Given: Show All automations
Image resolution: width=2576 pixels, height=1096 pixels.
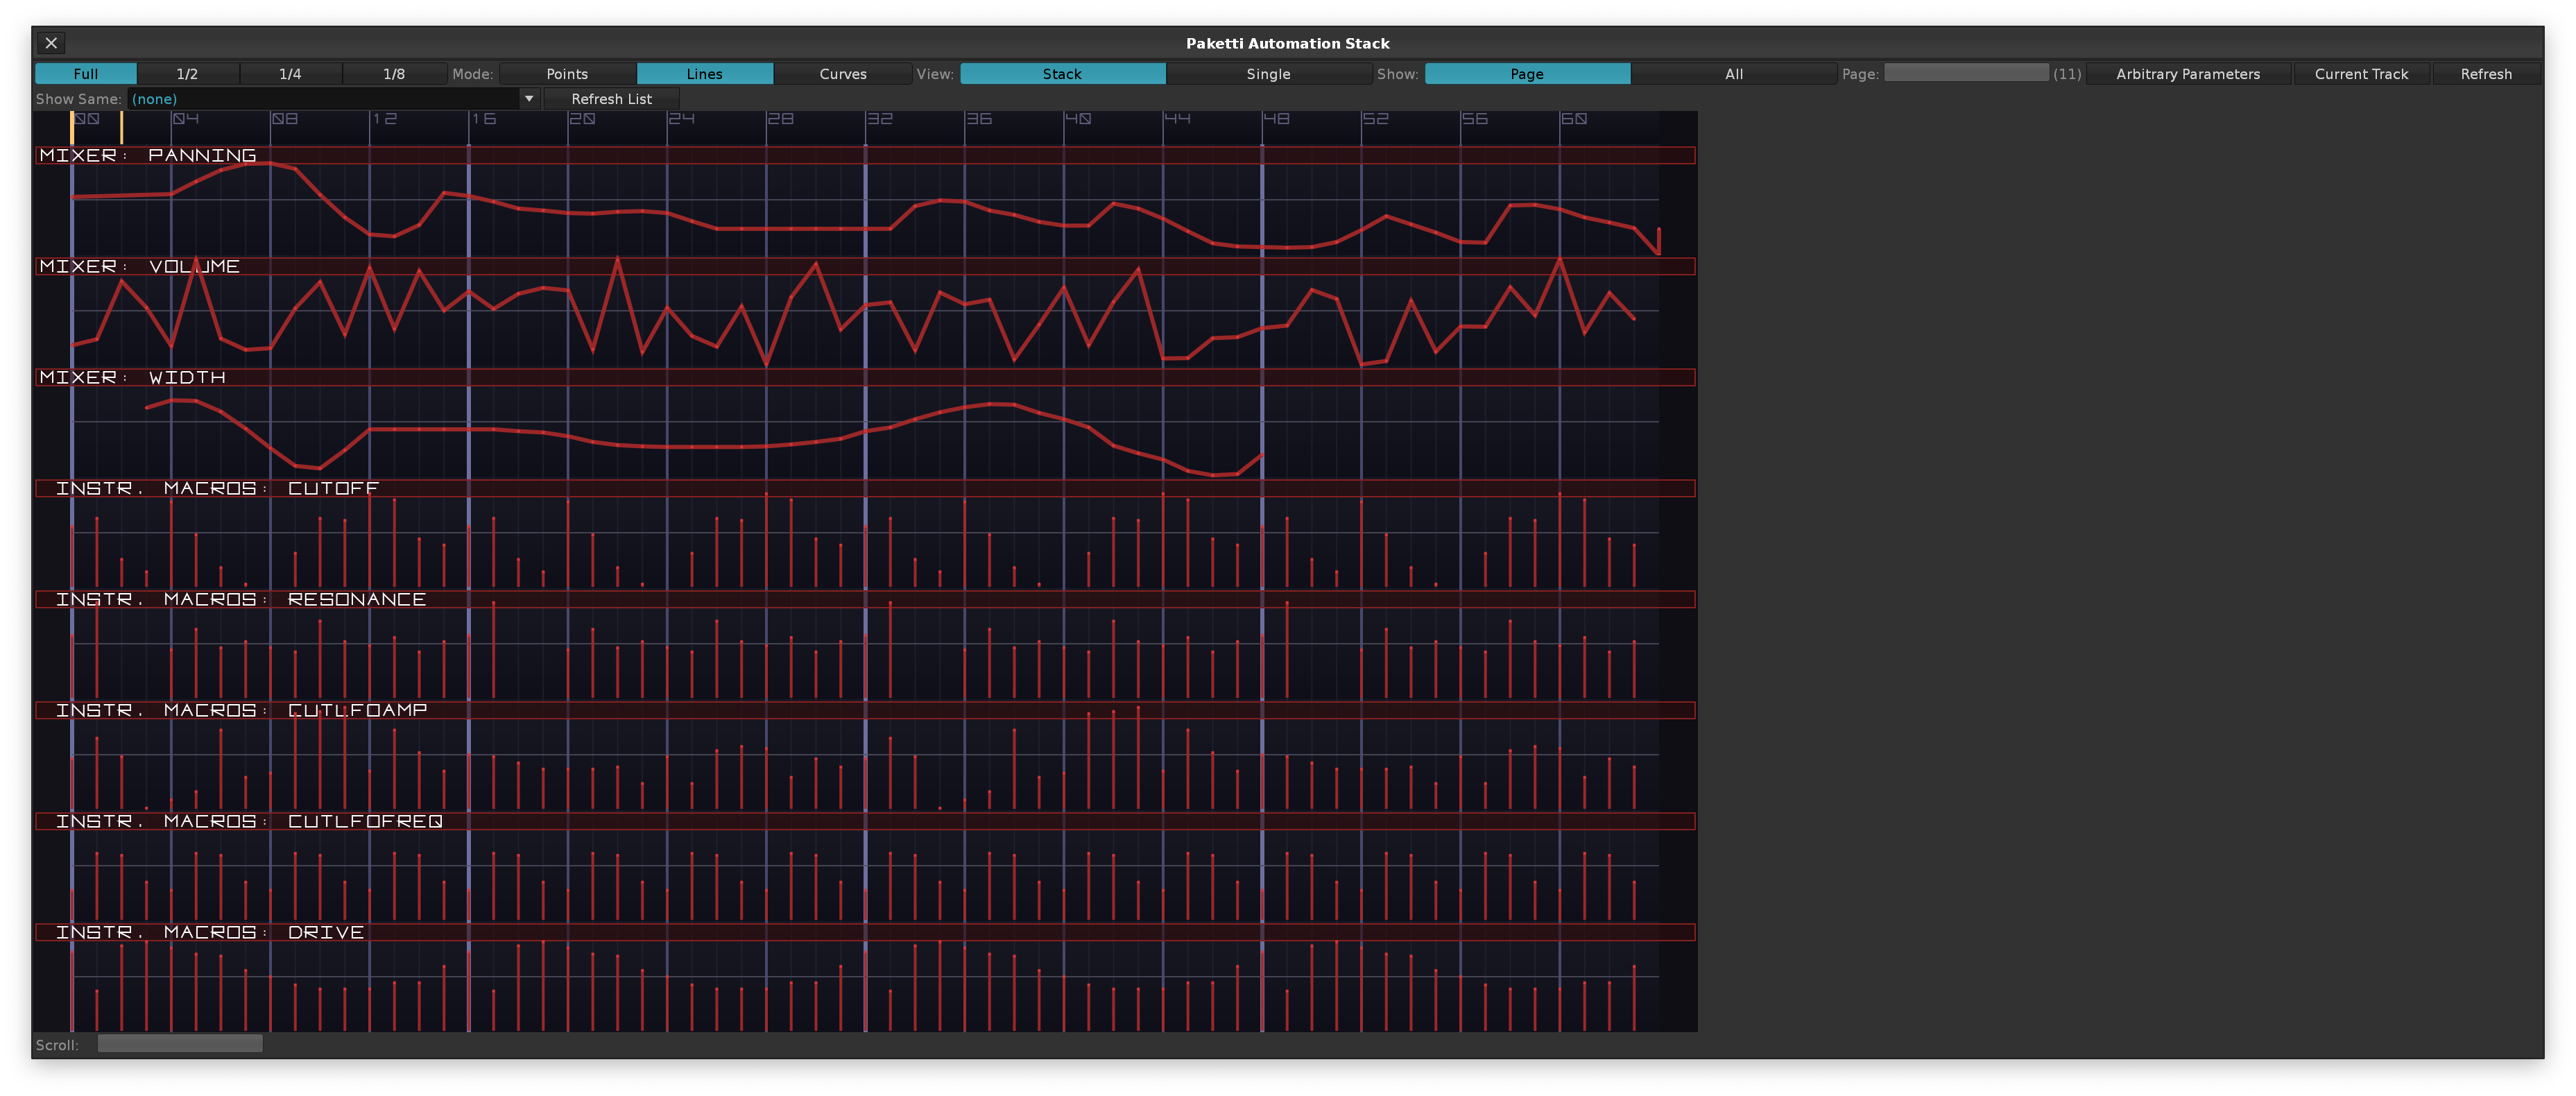Looking at the screenshot, I should (x=1733, y=74).
